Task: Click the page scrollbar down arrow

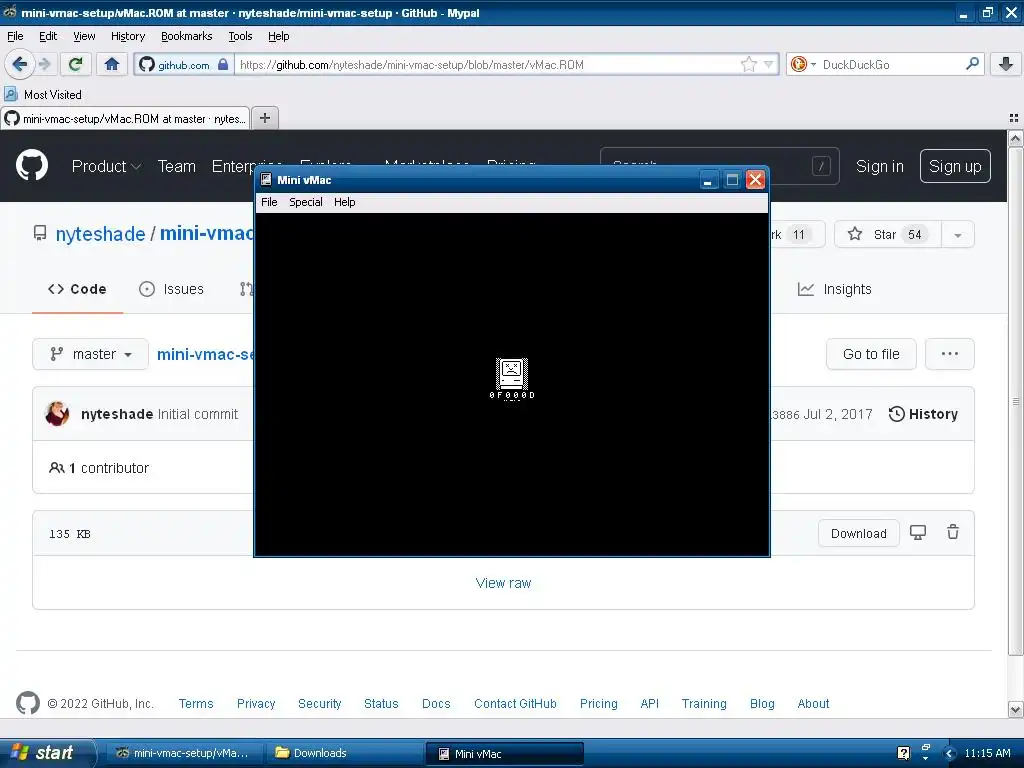Action: [1015, 709]
